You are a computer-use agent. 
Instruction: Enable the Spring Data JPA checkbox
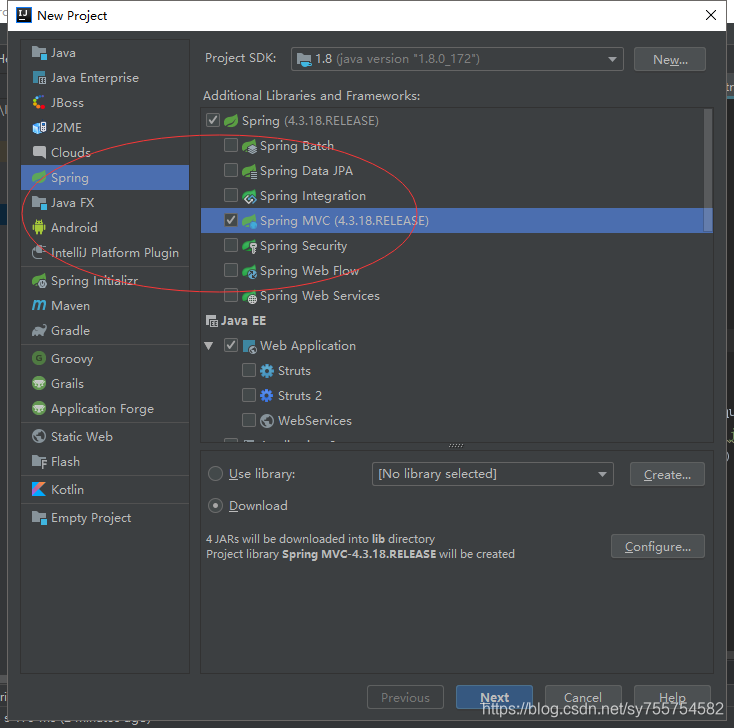[x=231, y=170]
